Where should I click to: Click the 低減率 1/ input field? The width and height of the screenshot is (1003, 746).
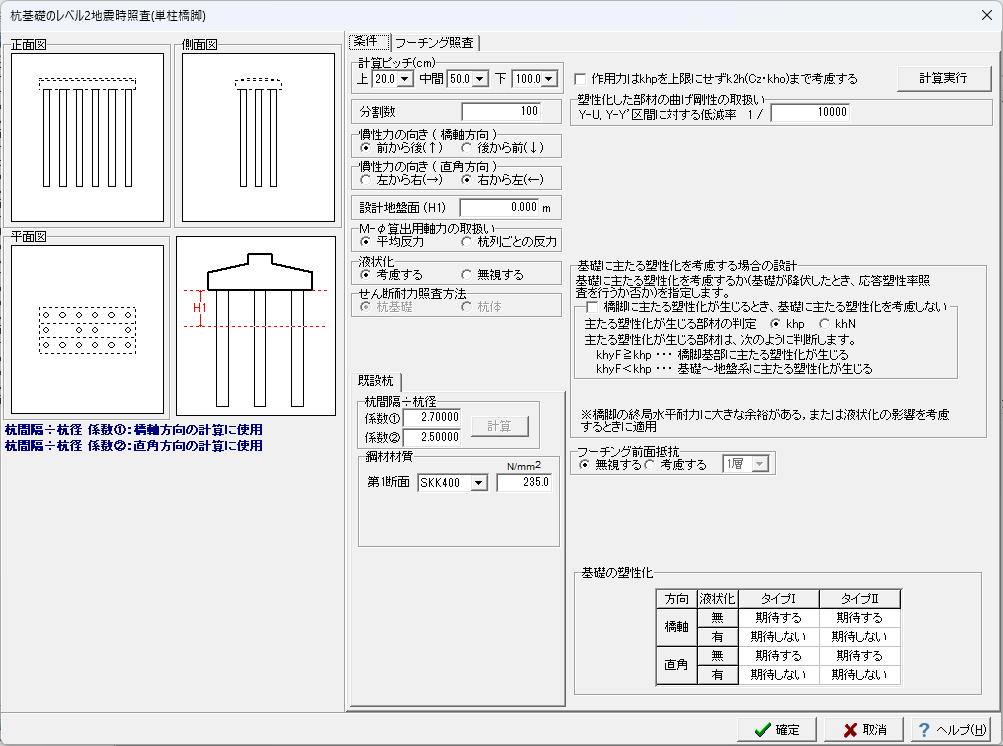click(810, 113)
